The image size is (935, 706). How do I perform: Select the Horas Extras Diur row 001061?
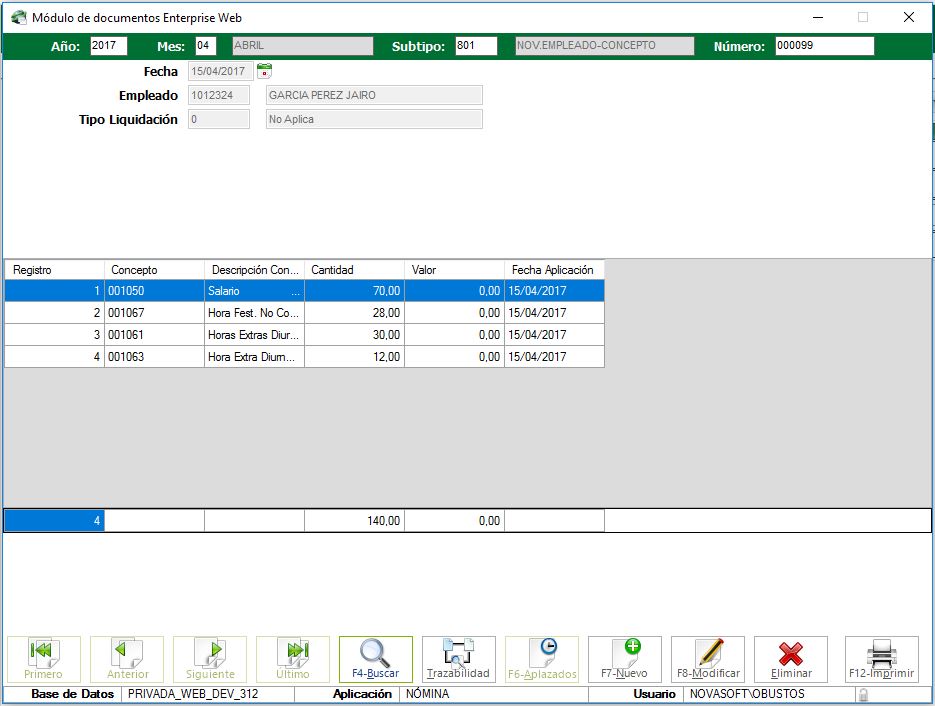253,335
